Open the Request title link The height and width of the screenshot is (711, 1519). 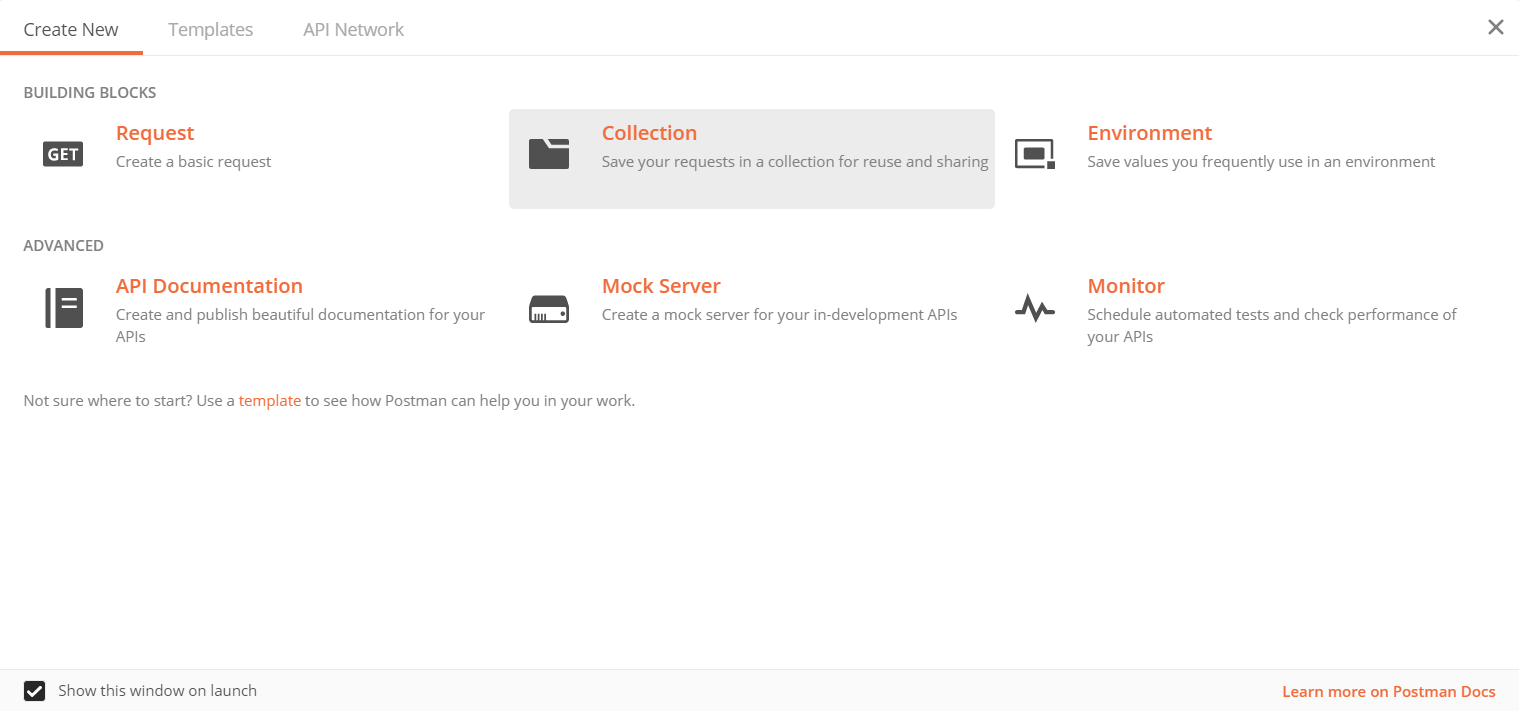coord(155,133)
